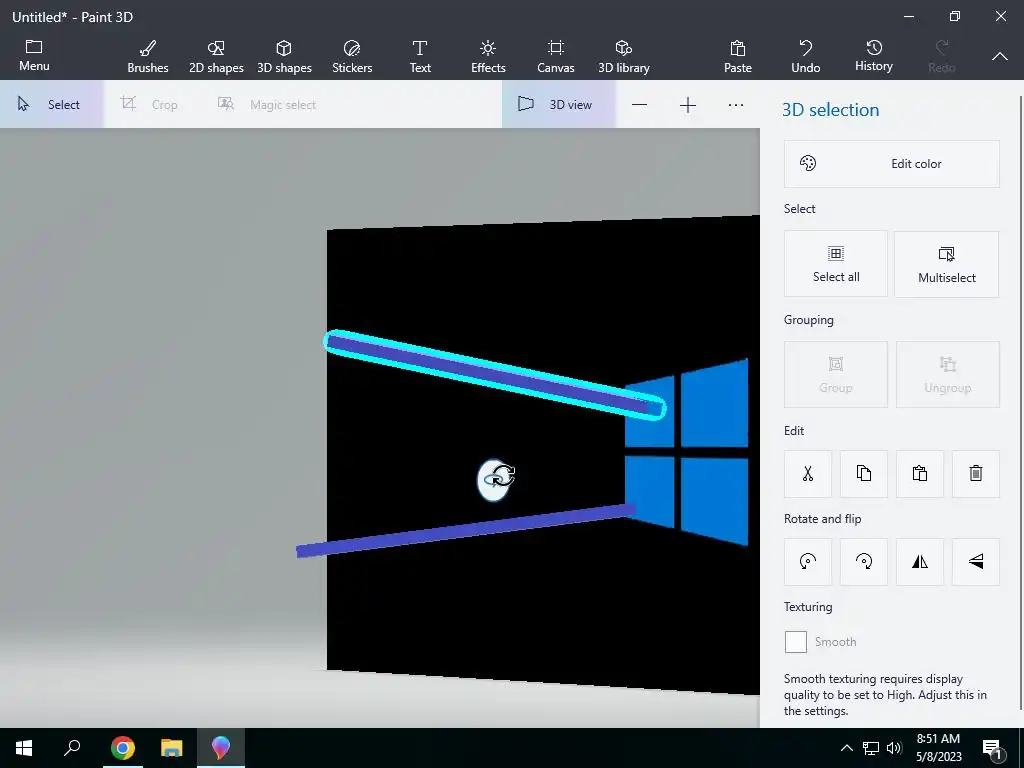1024x768 pixels.
Task: Open the Stickers tab
Action: [352, 56]
